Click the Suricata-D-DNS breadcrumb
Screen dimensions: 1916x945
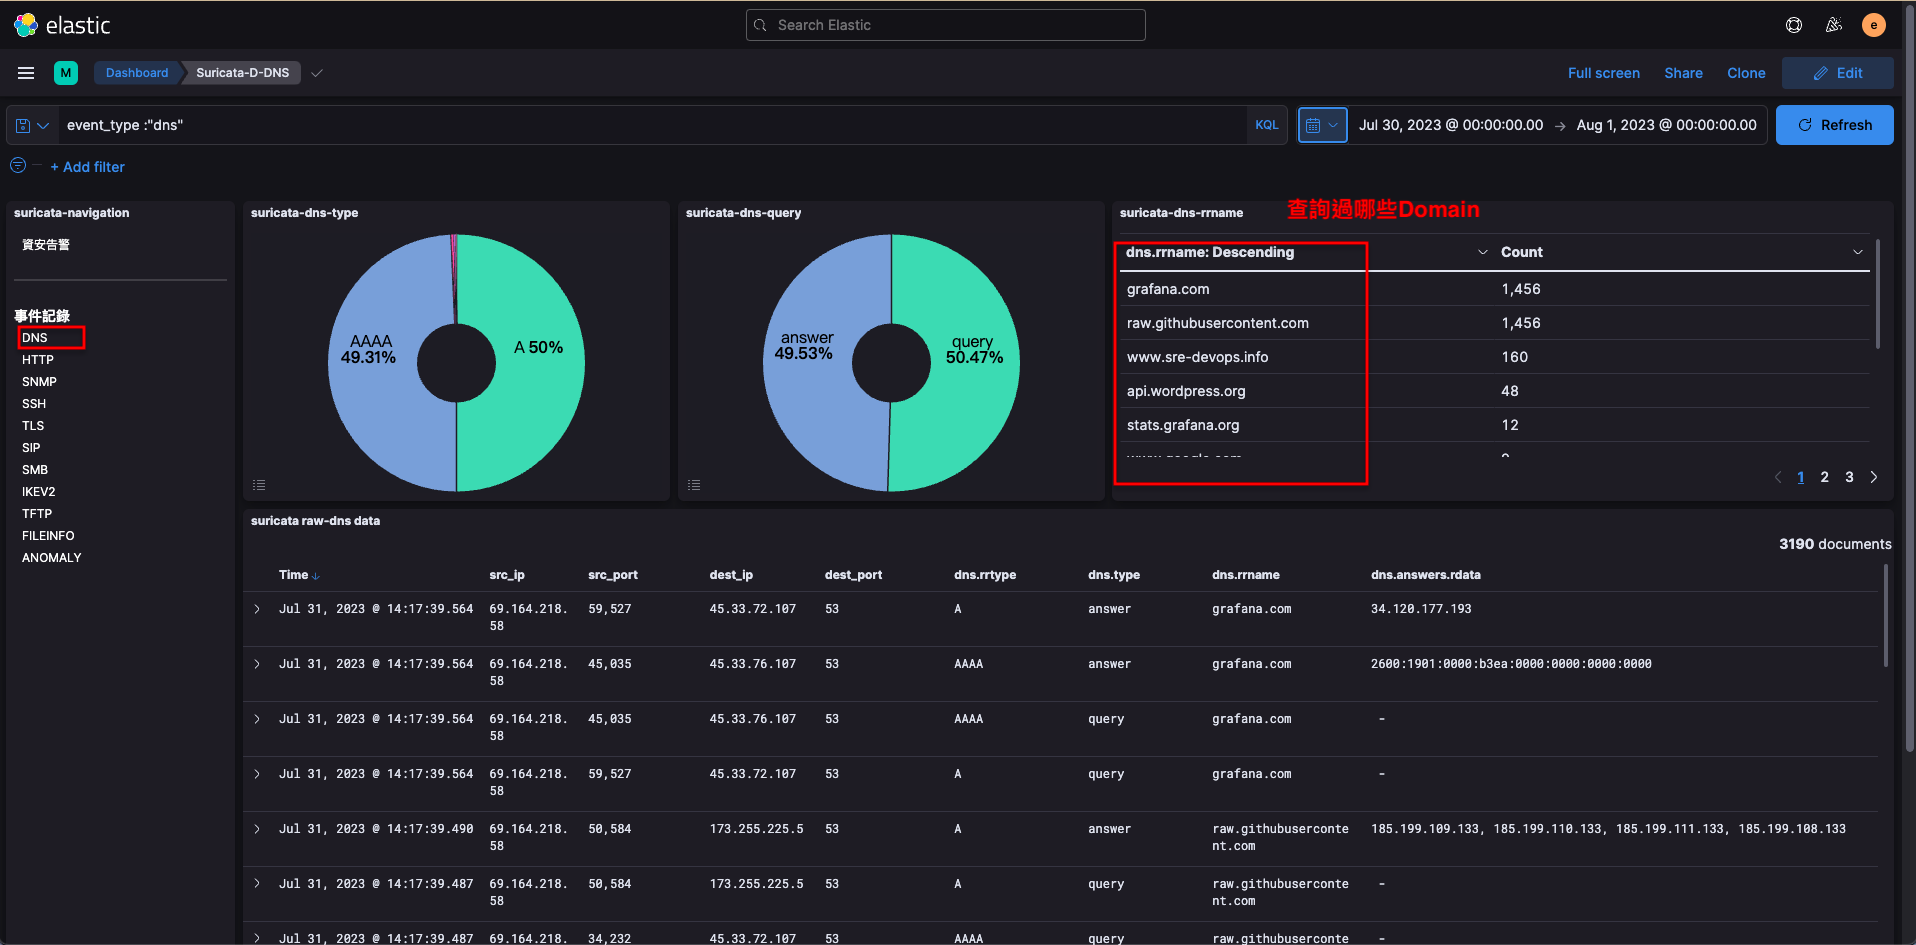[242, 73]
